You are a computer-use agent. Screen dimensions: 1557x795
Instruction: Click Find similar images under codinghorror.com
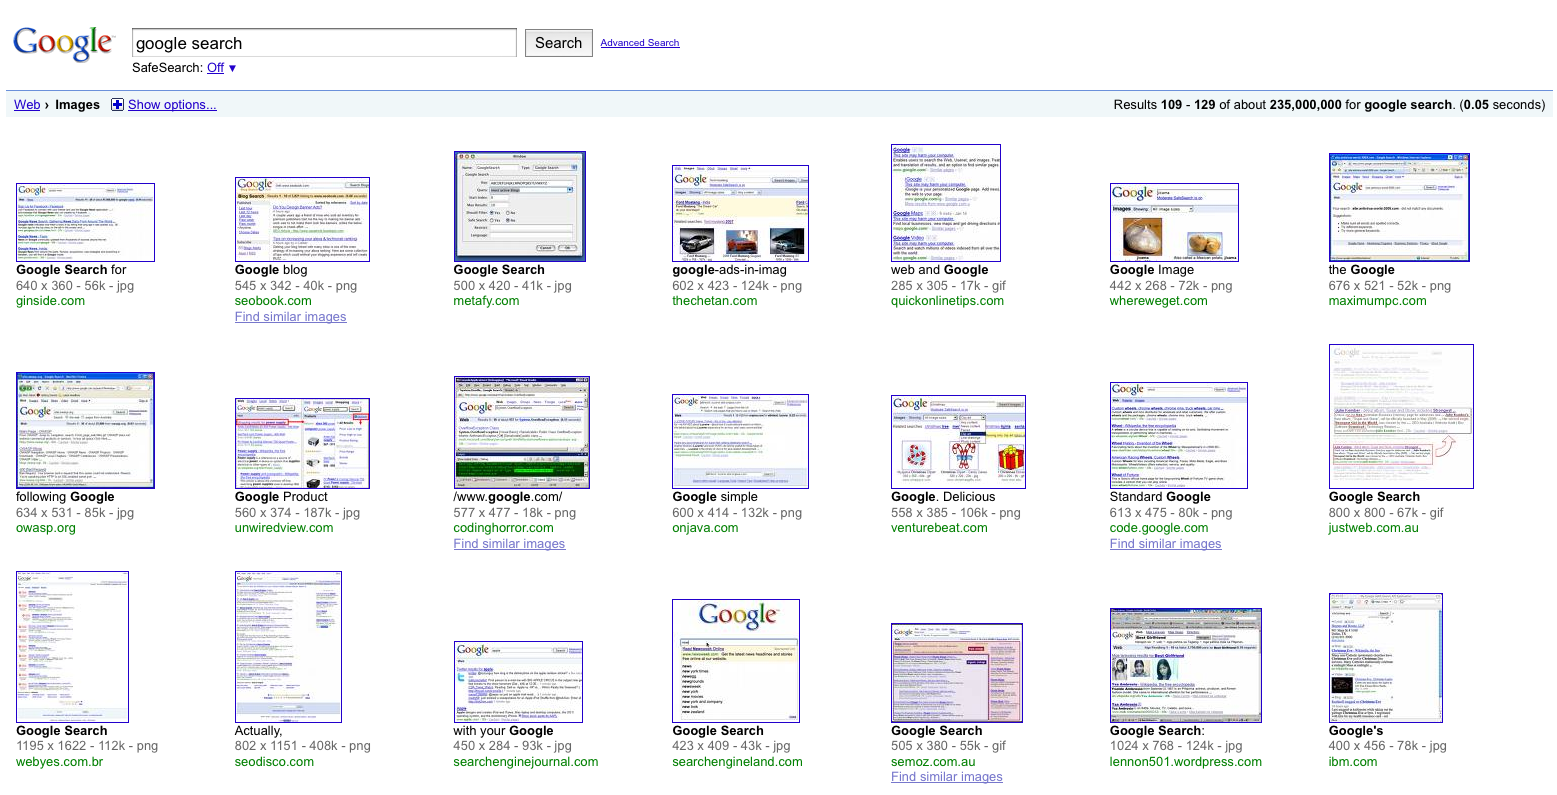[x=509, y=544]
